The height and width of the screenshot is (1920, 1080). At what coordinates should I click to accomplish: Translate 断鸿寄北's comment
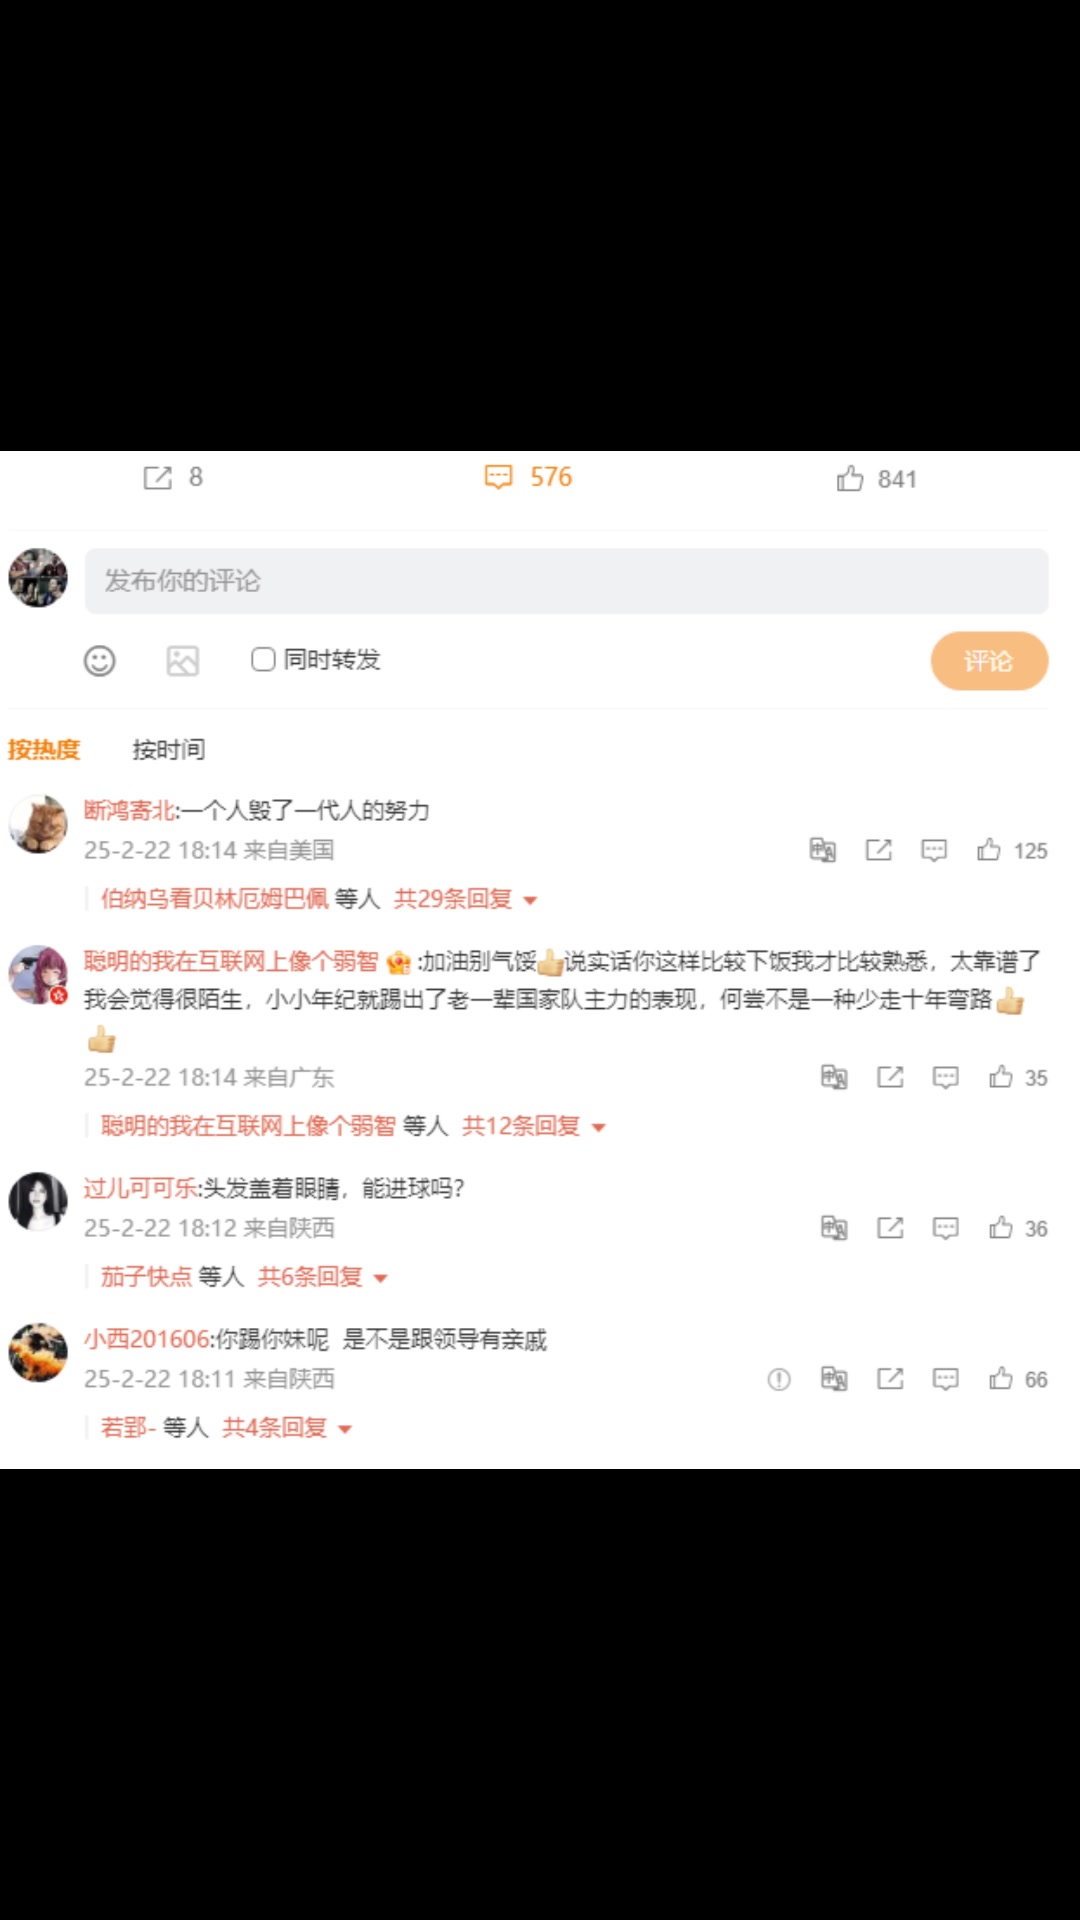823,850
